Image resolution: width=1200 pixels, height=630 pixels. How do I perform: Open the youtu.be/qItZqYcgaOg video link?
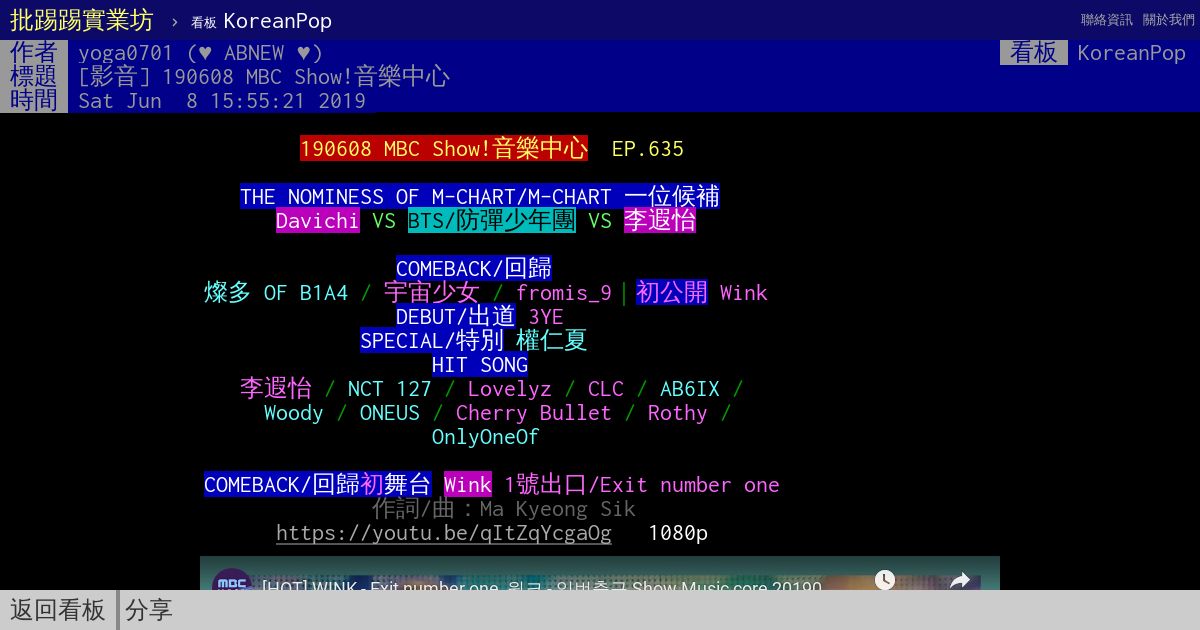(444, 533)
